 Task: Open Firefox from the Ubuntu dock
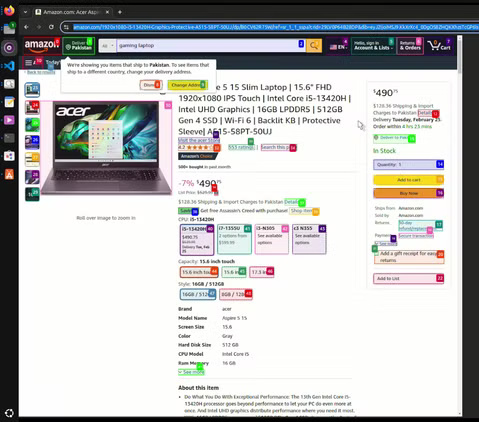(x=9, y=10)
